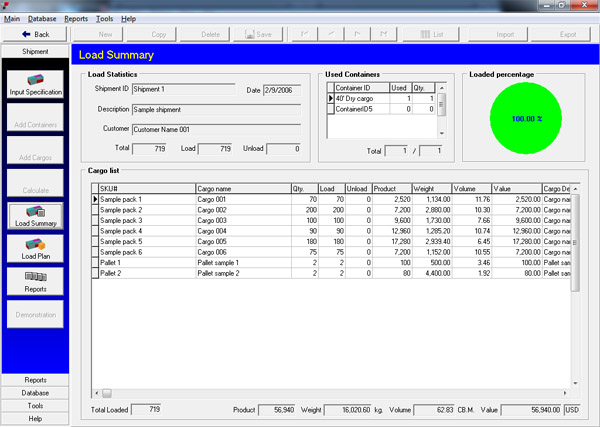Select the Sample pack 1 row
Image resolution: width=600 pixels, height=427 pixels.
point(331,199)
